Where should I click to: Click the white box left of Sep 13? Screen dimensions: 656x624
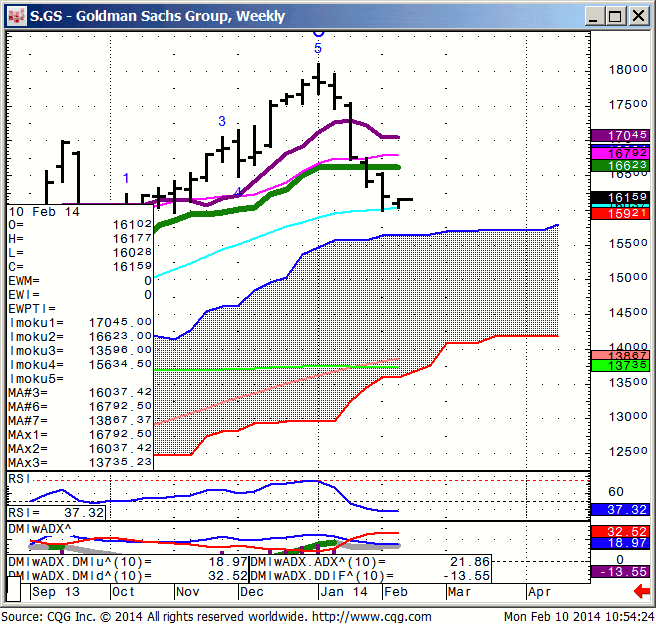tap(14, 588)
